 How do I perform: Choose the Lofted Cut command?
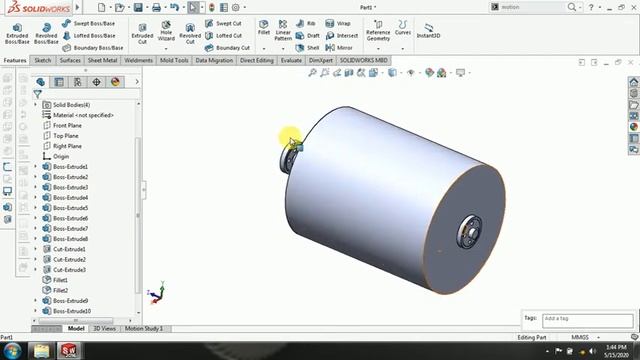(x=223, y=36)
